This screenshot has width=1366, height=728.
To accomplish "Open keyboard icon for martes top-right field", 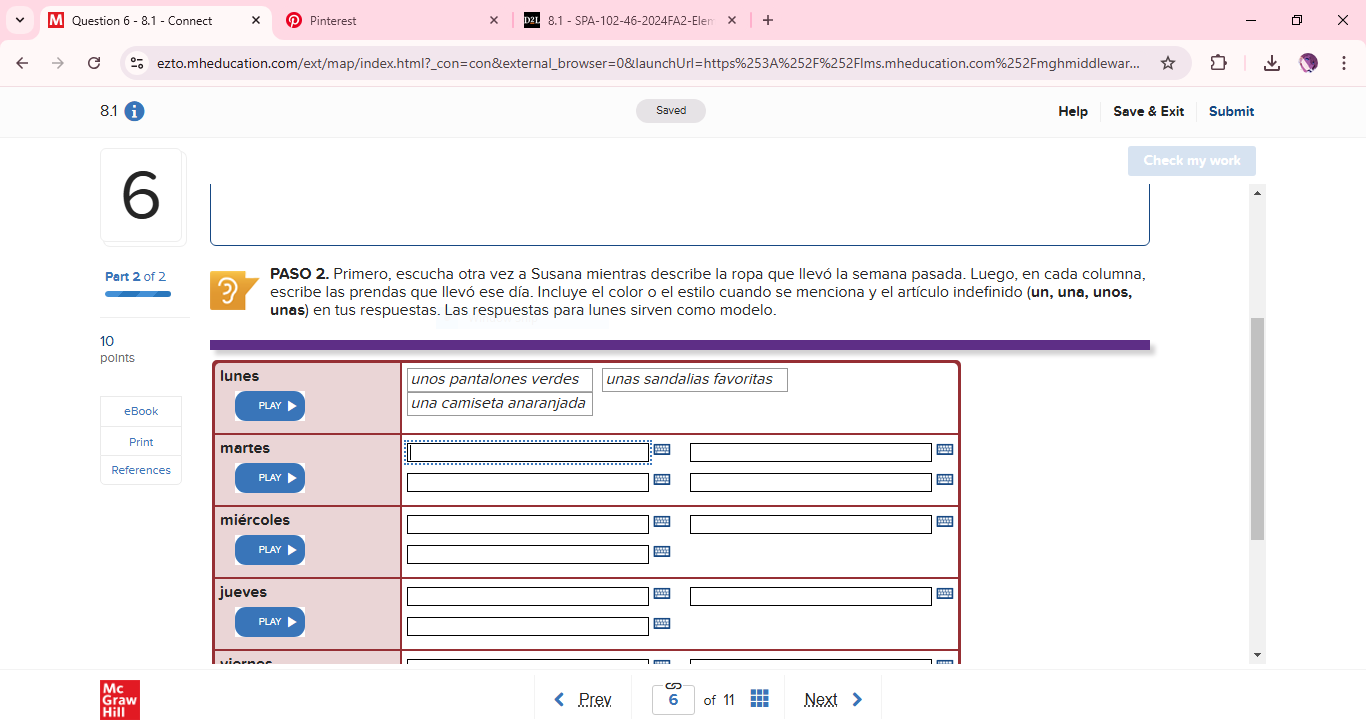I will [x=945, y=450].
